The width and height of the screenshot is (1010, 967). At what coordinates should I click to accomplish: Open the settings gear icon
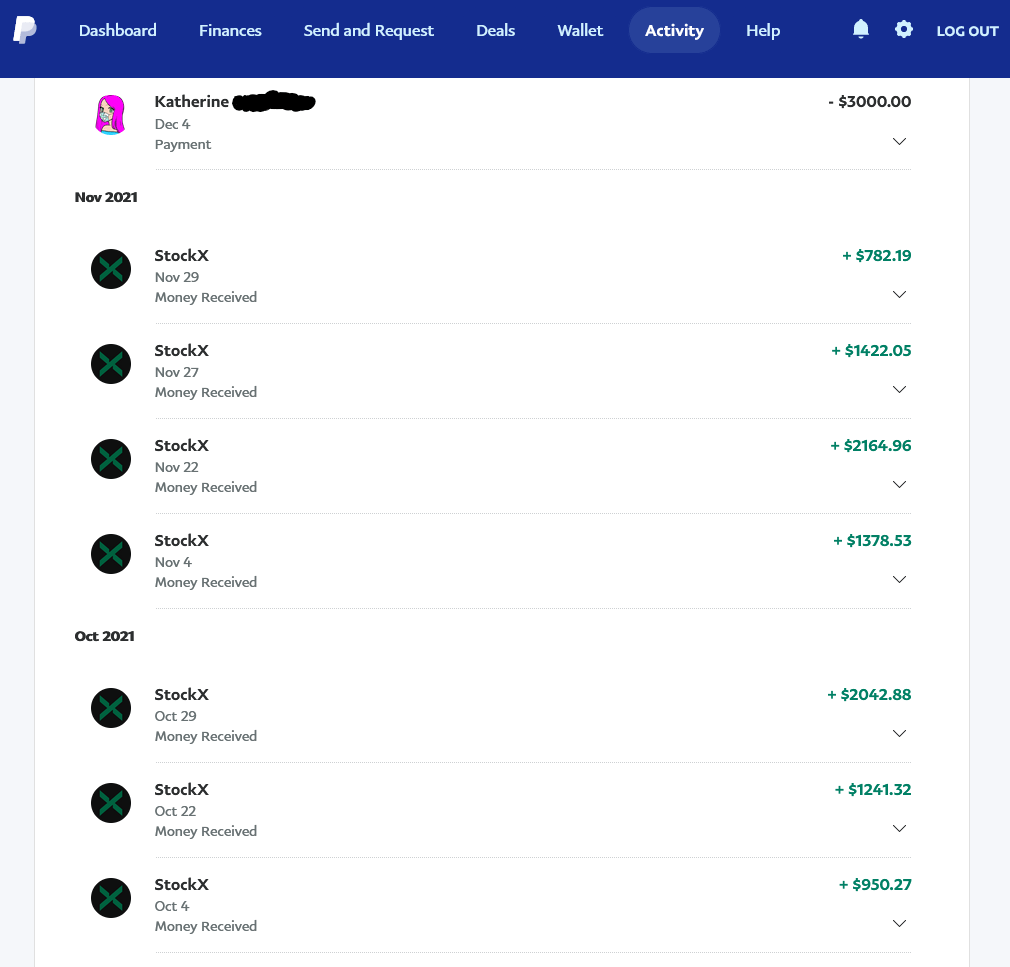[x=904, y=30]
